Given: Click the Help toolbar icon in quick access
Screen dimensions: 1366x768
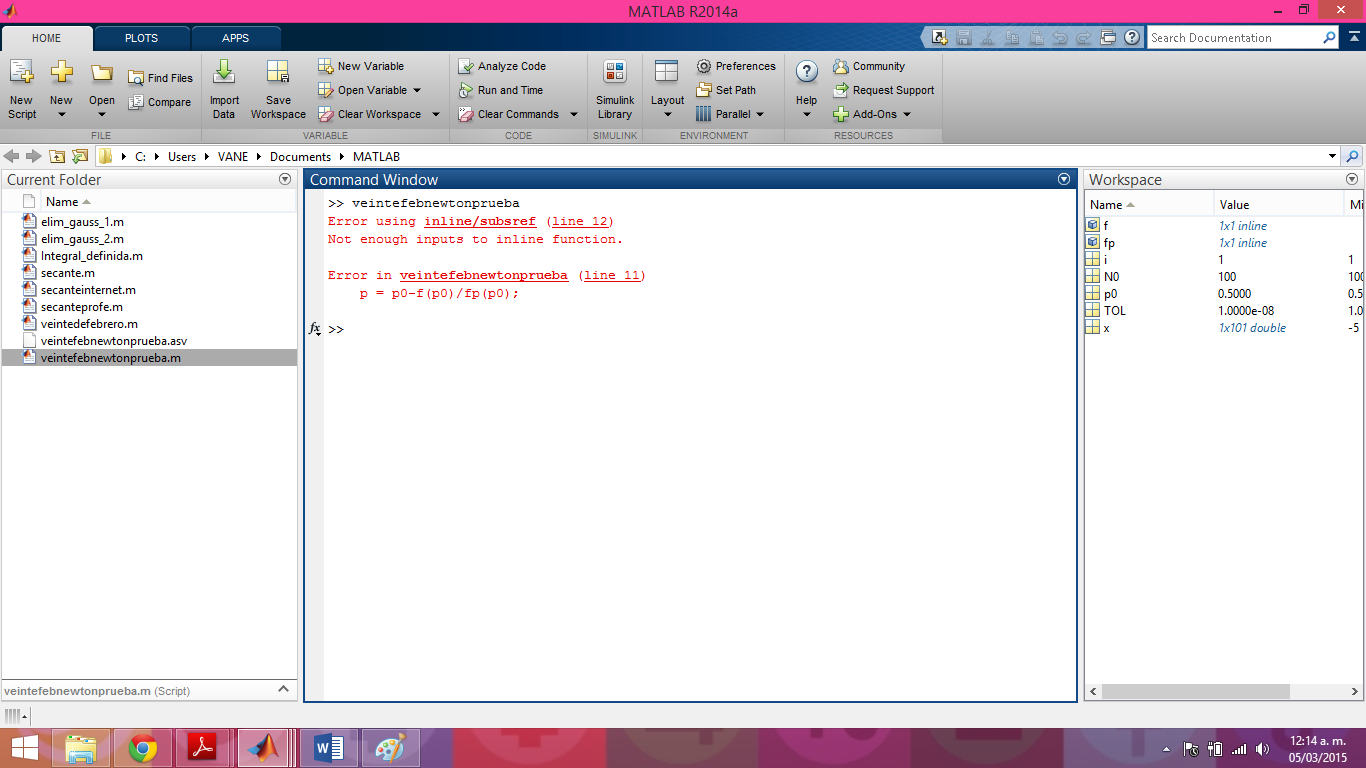Looking at the screenshot, I should point(1132,38).
